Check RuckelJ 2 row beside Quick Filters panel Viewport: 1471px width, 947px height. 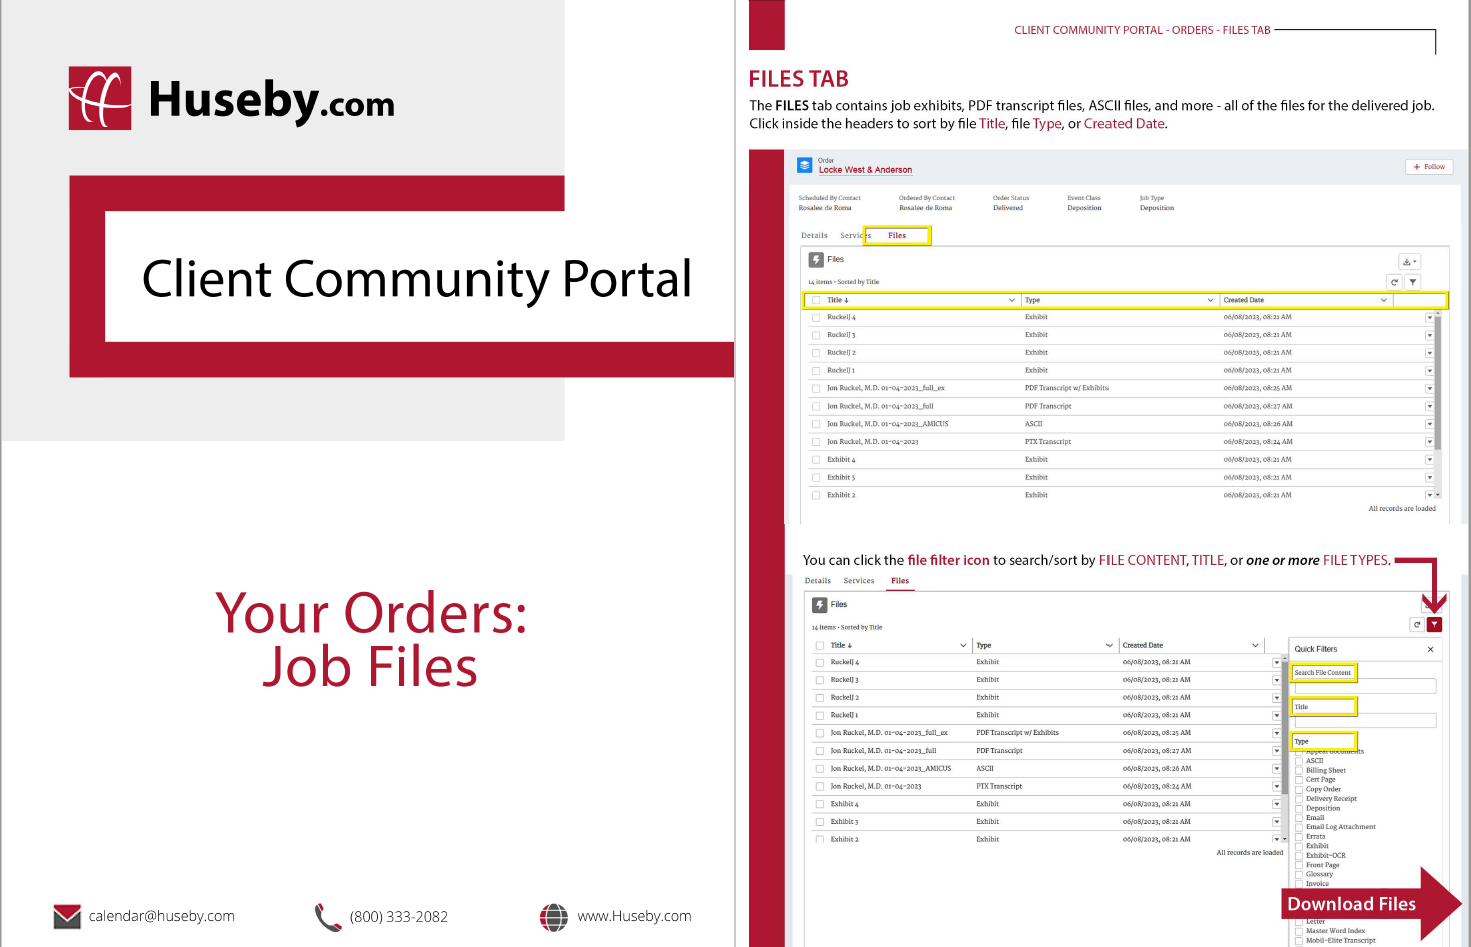tap(820, 698)
